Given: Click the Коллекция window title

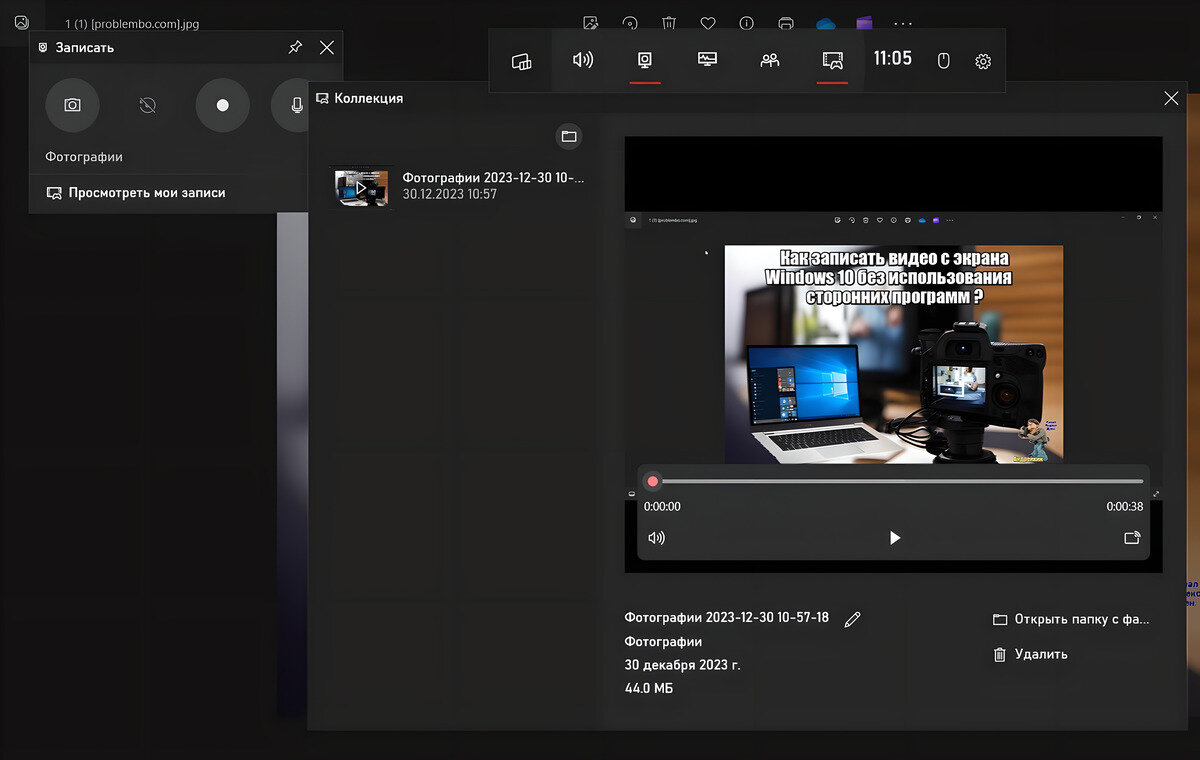Looking at the screenshot, I should click(x=369, y=98).
